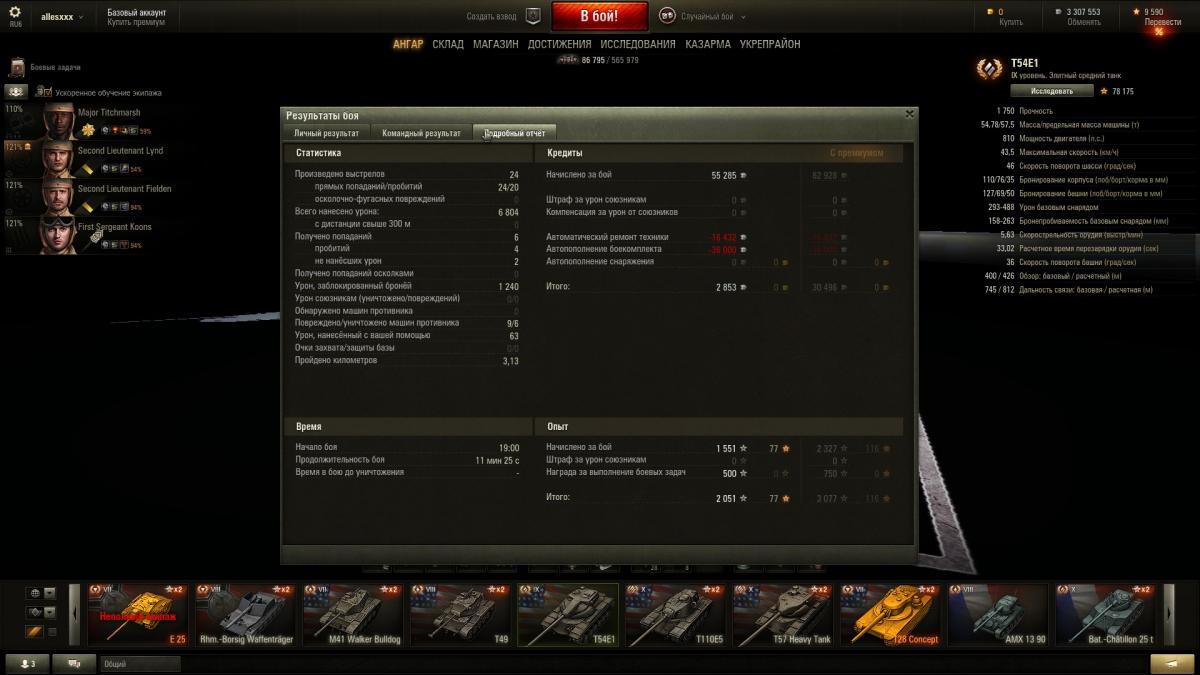Screen dimensions: 1200x675
Task: Open Боевые задачи missions icon
Action: pyautogui.click(x=17, y=67)
